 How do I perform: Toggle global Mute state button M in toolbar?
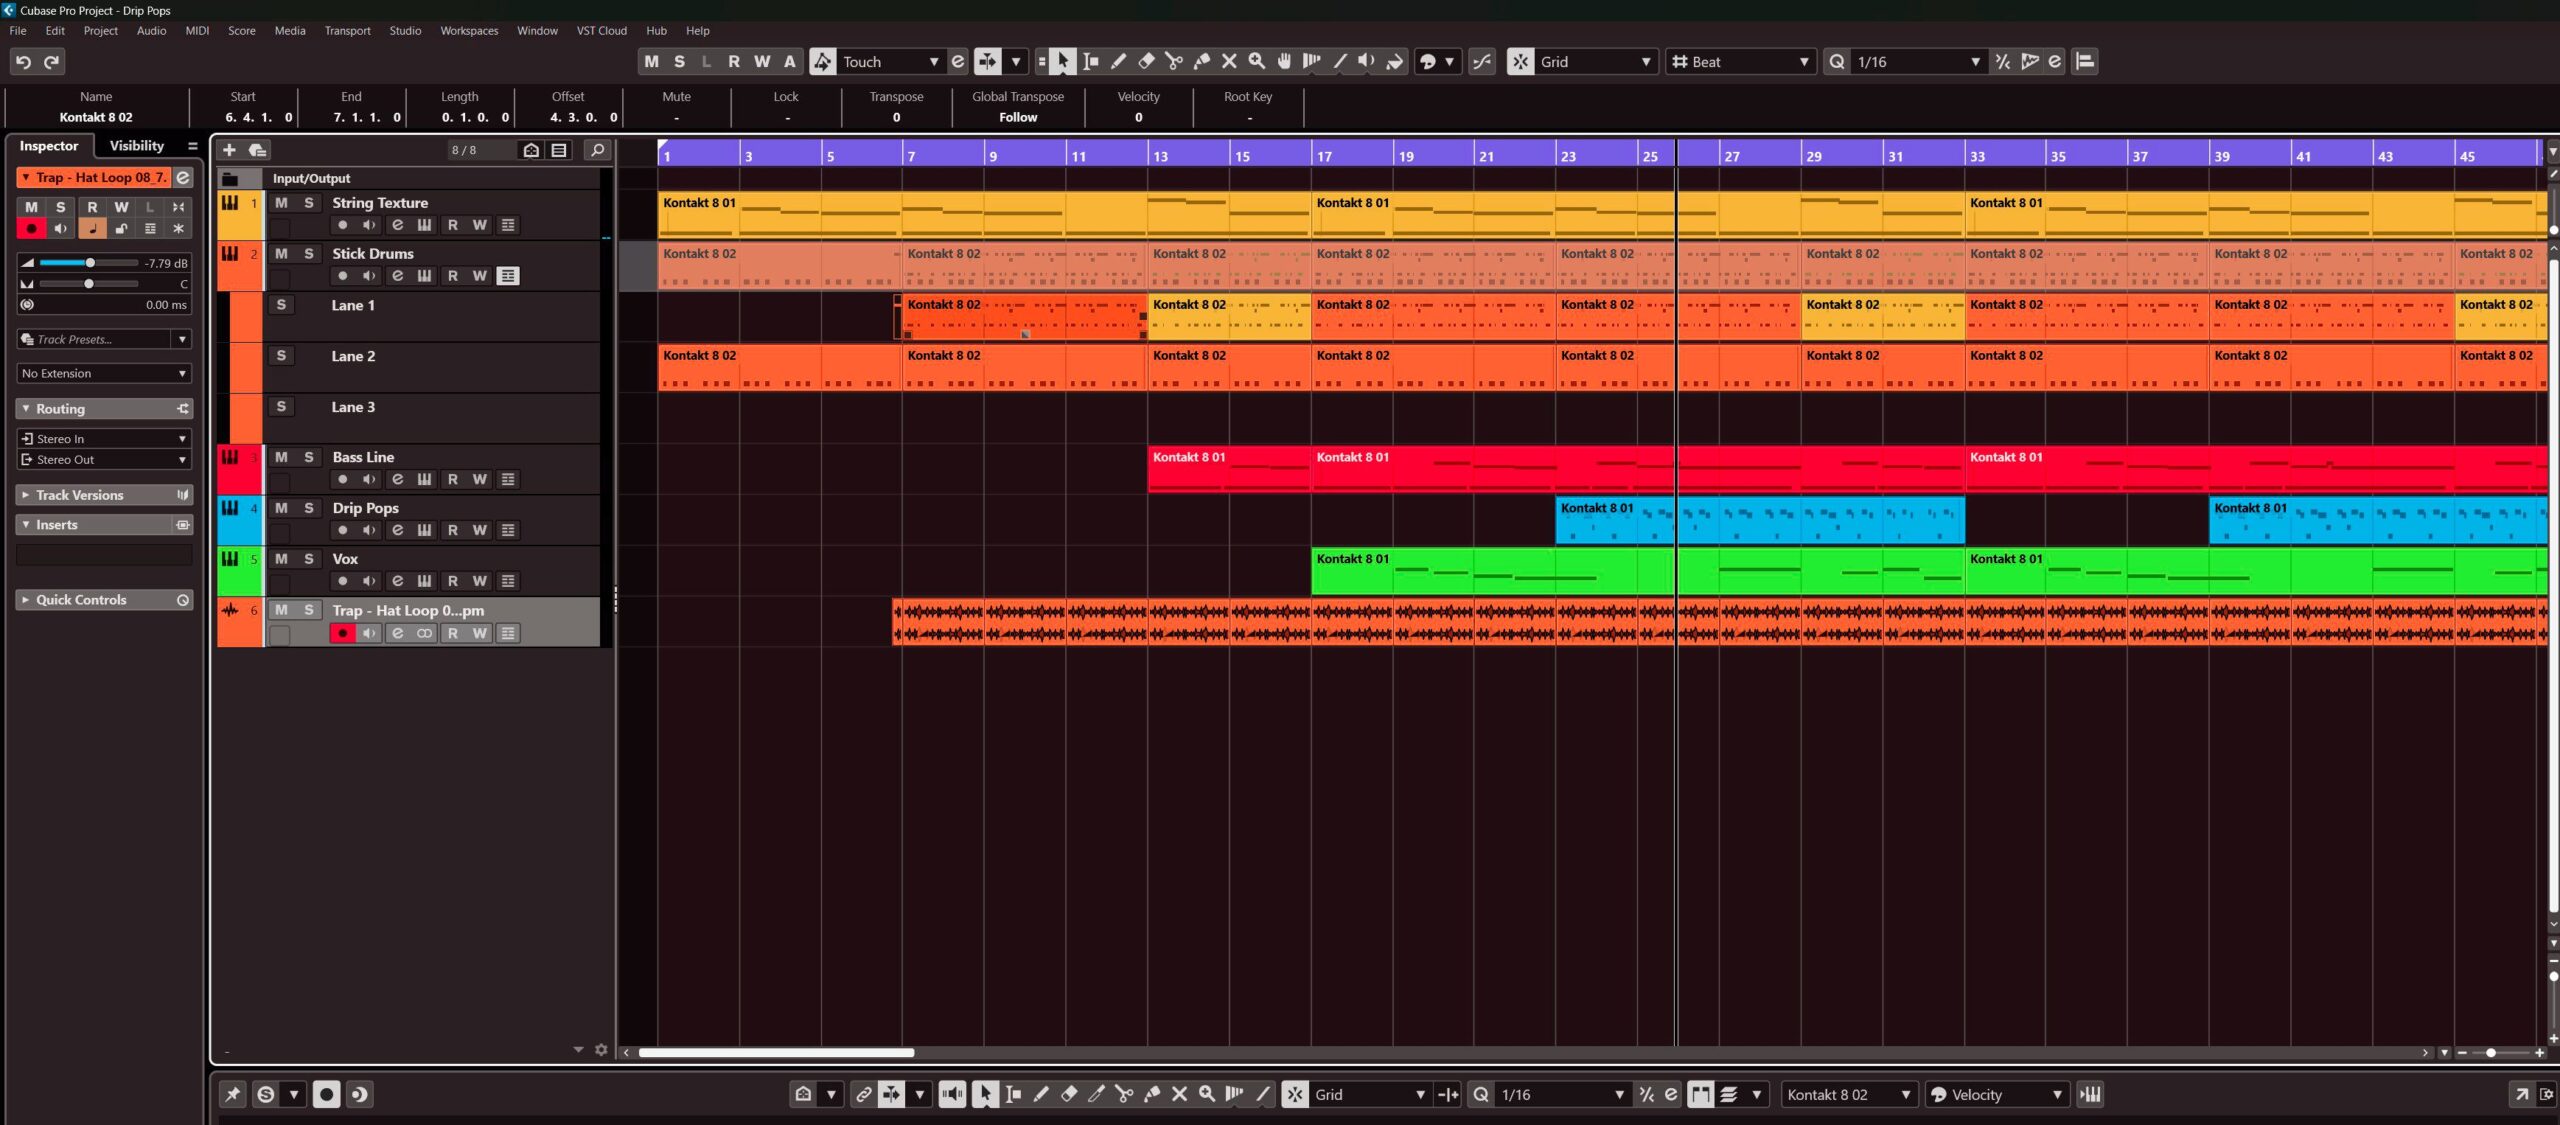(652, 61)
